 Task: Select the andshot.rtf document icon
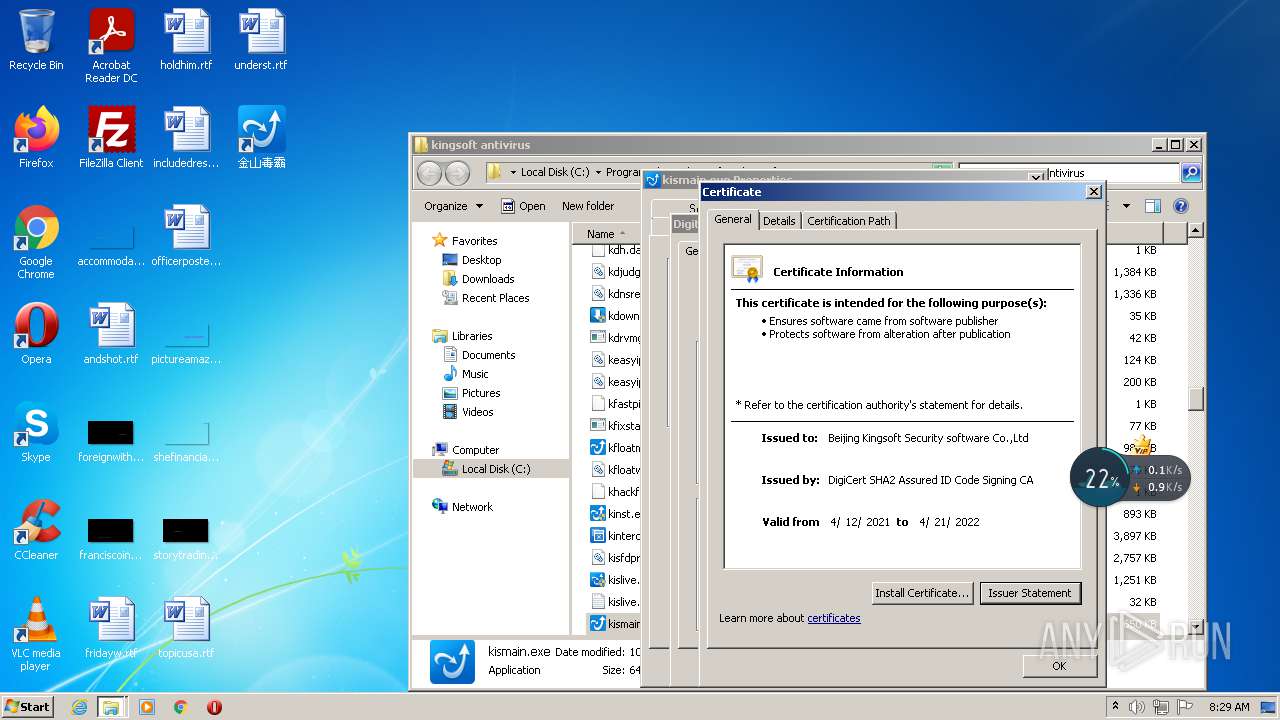pos(111,334)
